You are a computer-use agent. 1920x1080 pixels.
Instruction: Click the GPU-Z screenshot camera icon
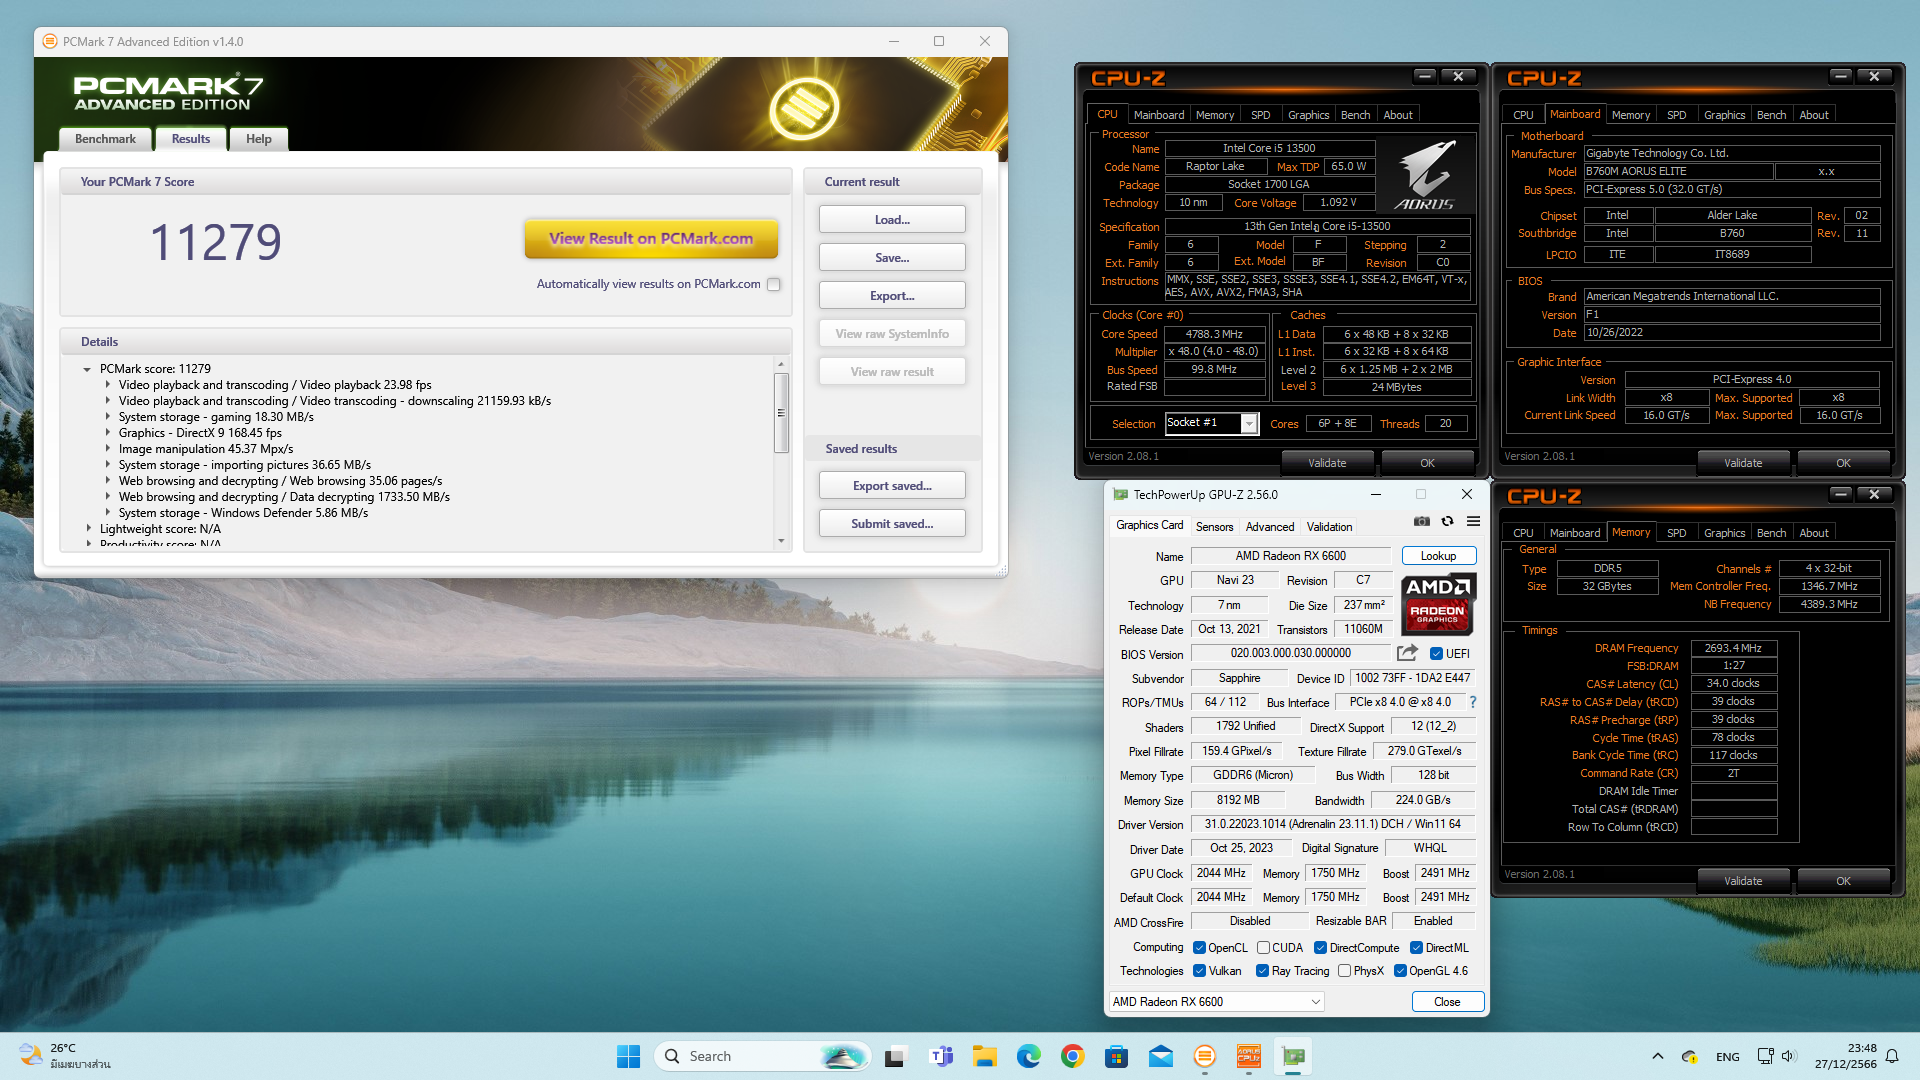click(x=1421, y=521)
